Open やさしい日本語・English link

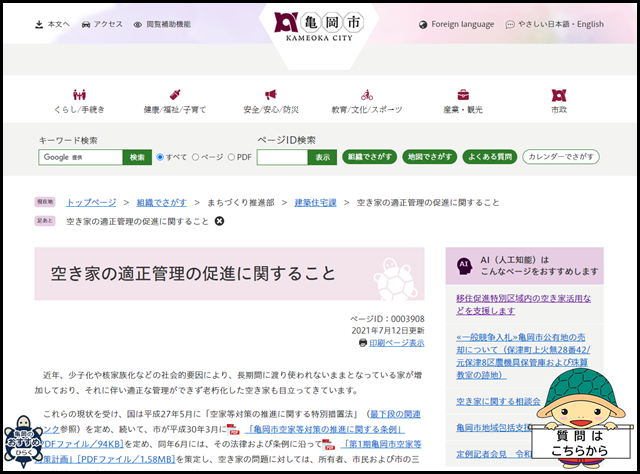[555, 24]
